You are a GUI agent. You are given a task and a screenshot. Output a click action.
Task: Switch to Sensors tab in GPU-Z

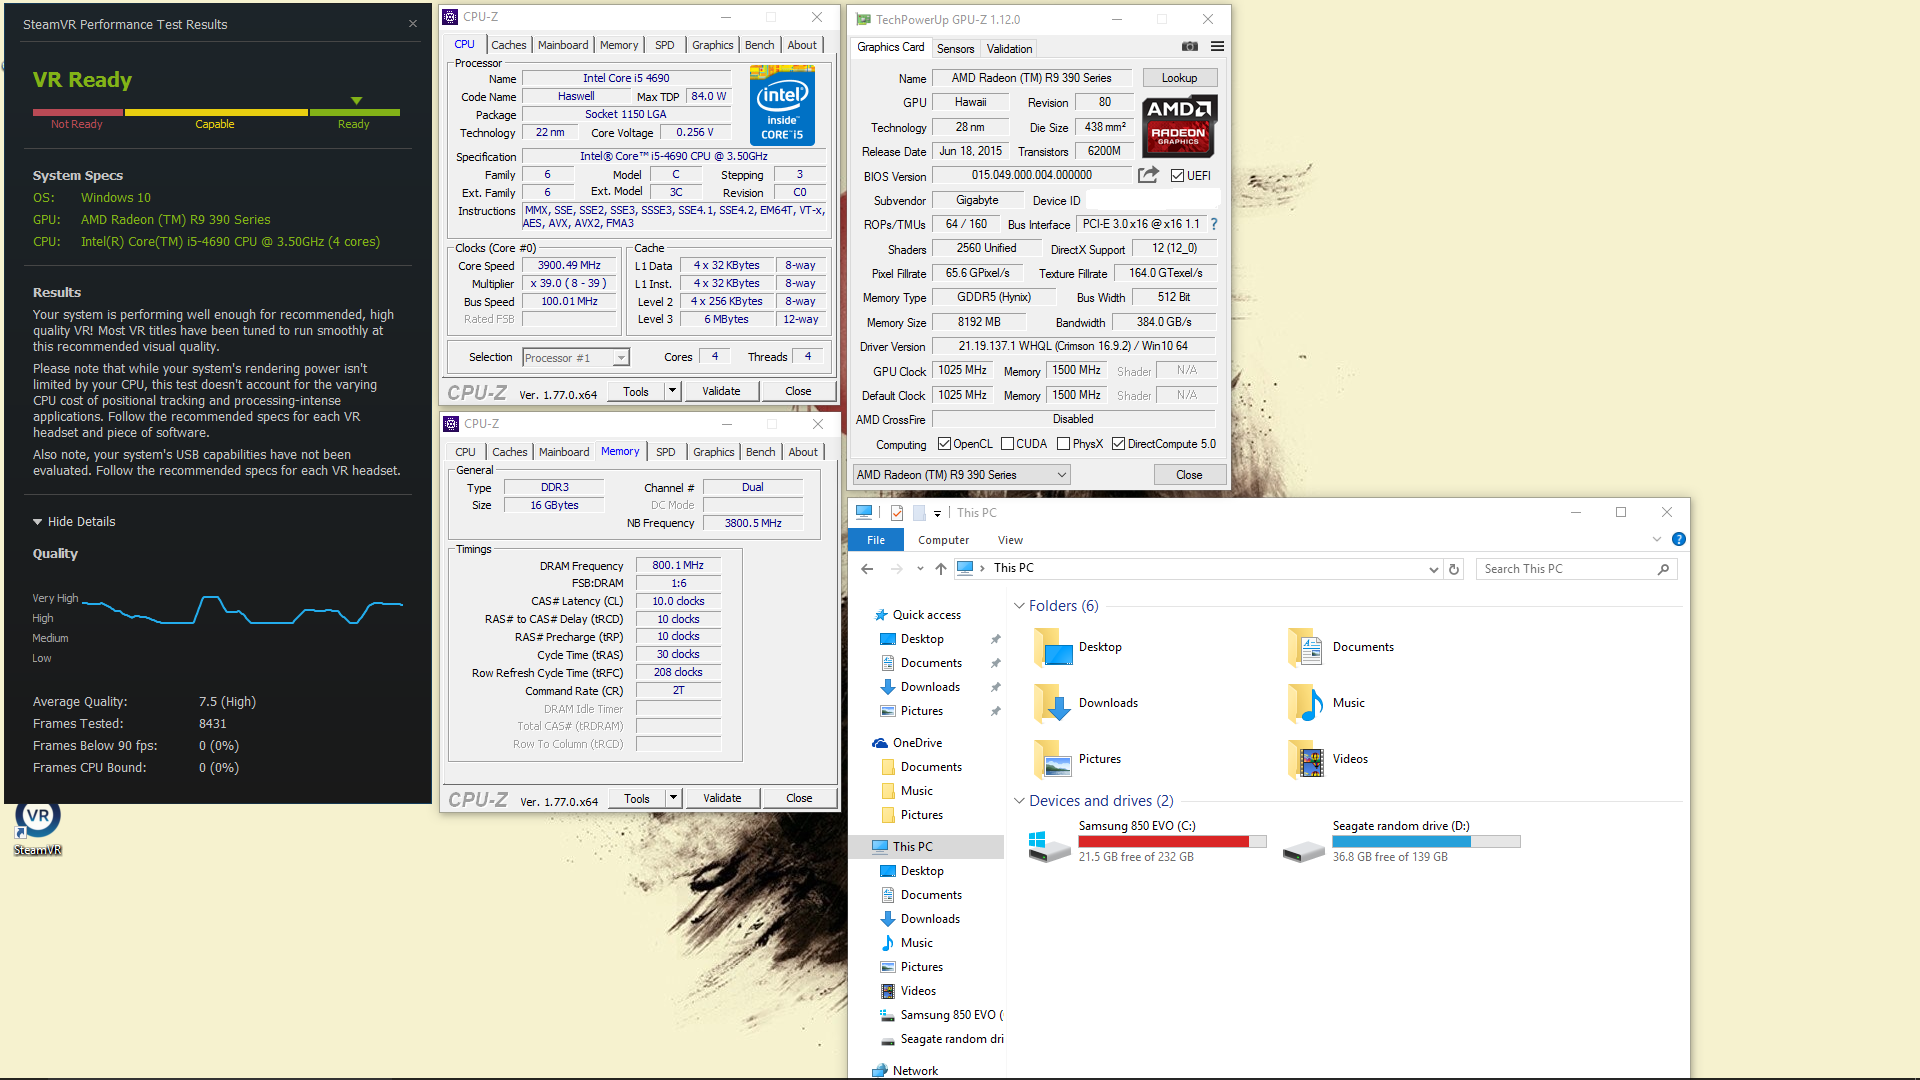[955, 48]
